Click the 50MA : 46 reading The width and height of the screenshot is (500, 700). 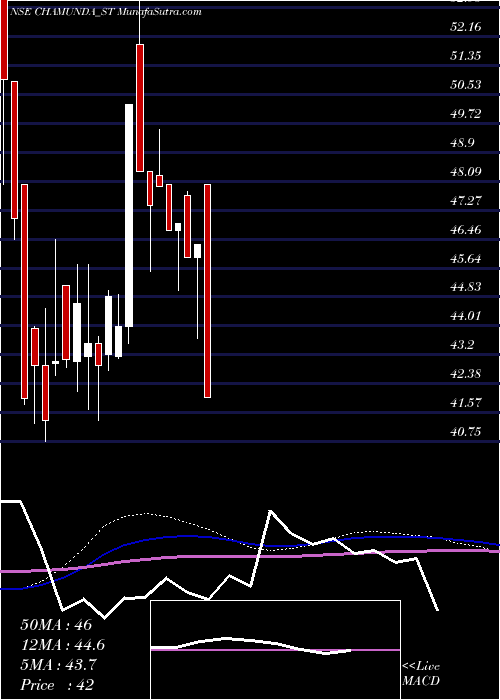click(56, 625)
